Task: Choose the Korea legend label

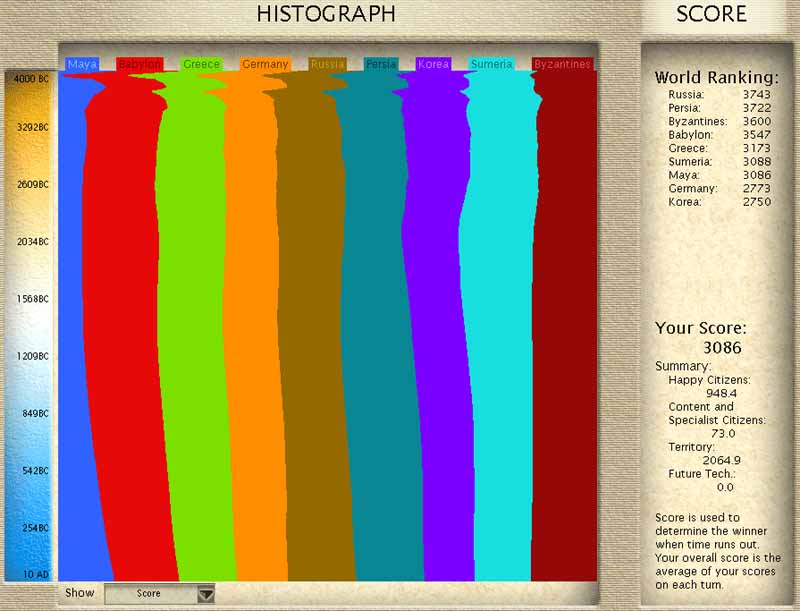Action: (x=434, y=64)
